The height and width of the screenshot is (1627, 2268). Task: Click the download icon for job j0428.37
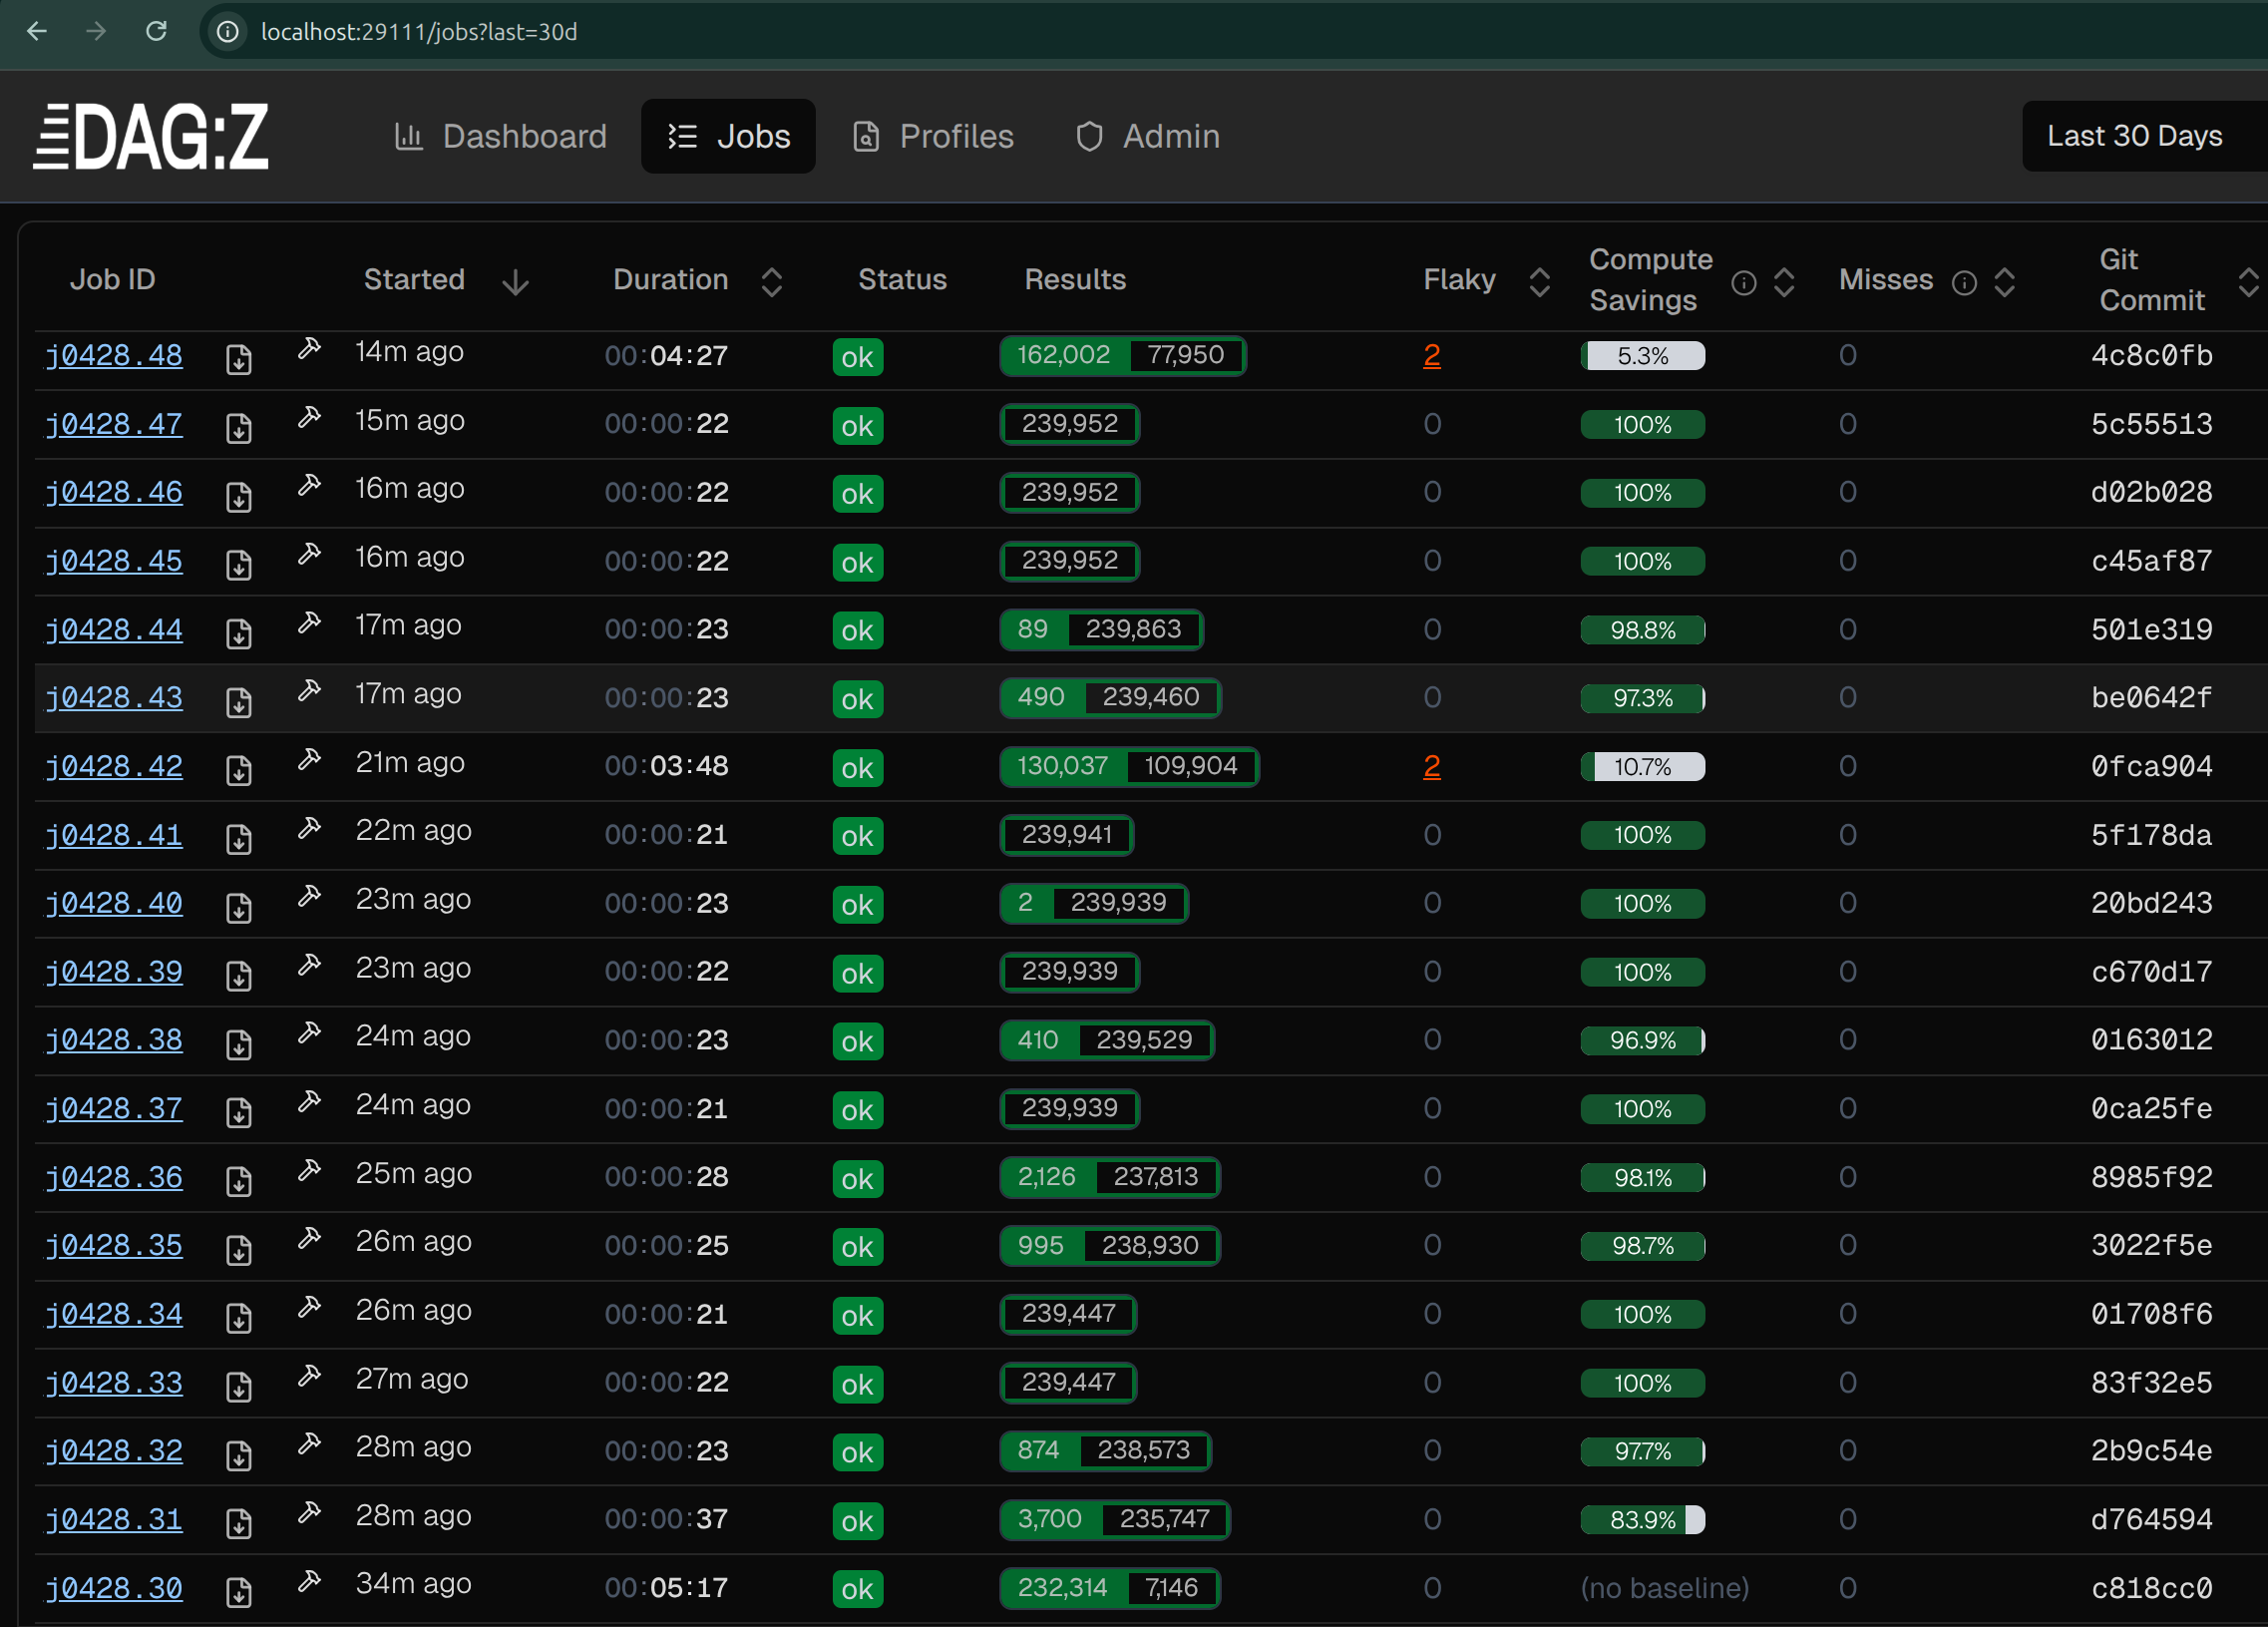pyautogui.click(x=238, y=1113)
